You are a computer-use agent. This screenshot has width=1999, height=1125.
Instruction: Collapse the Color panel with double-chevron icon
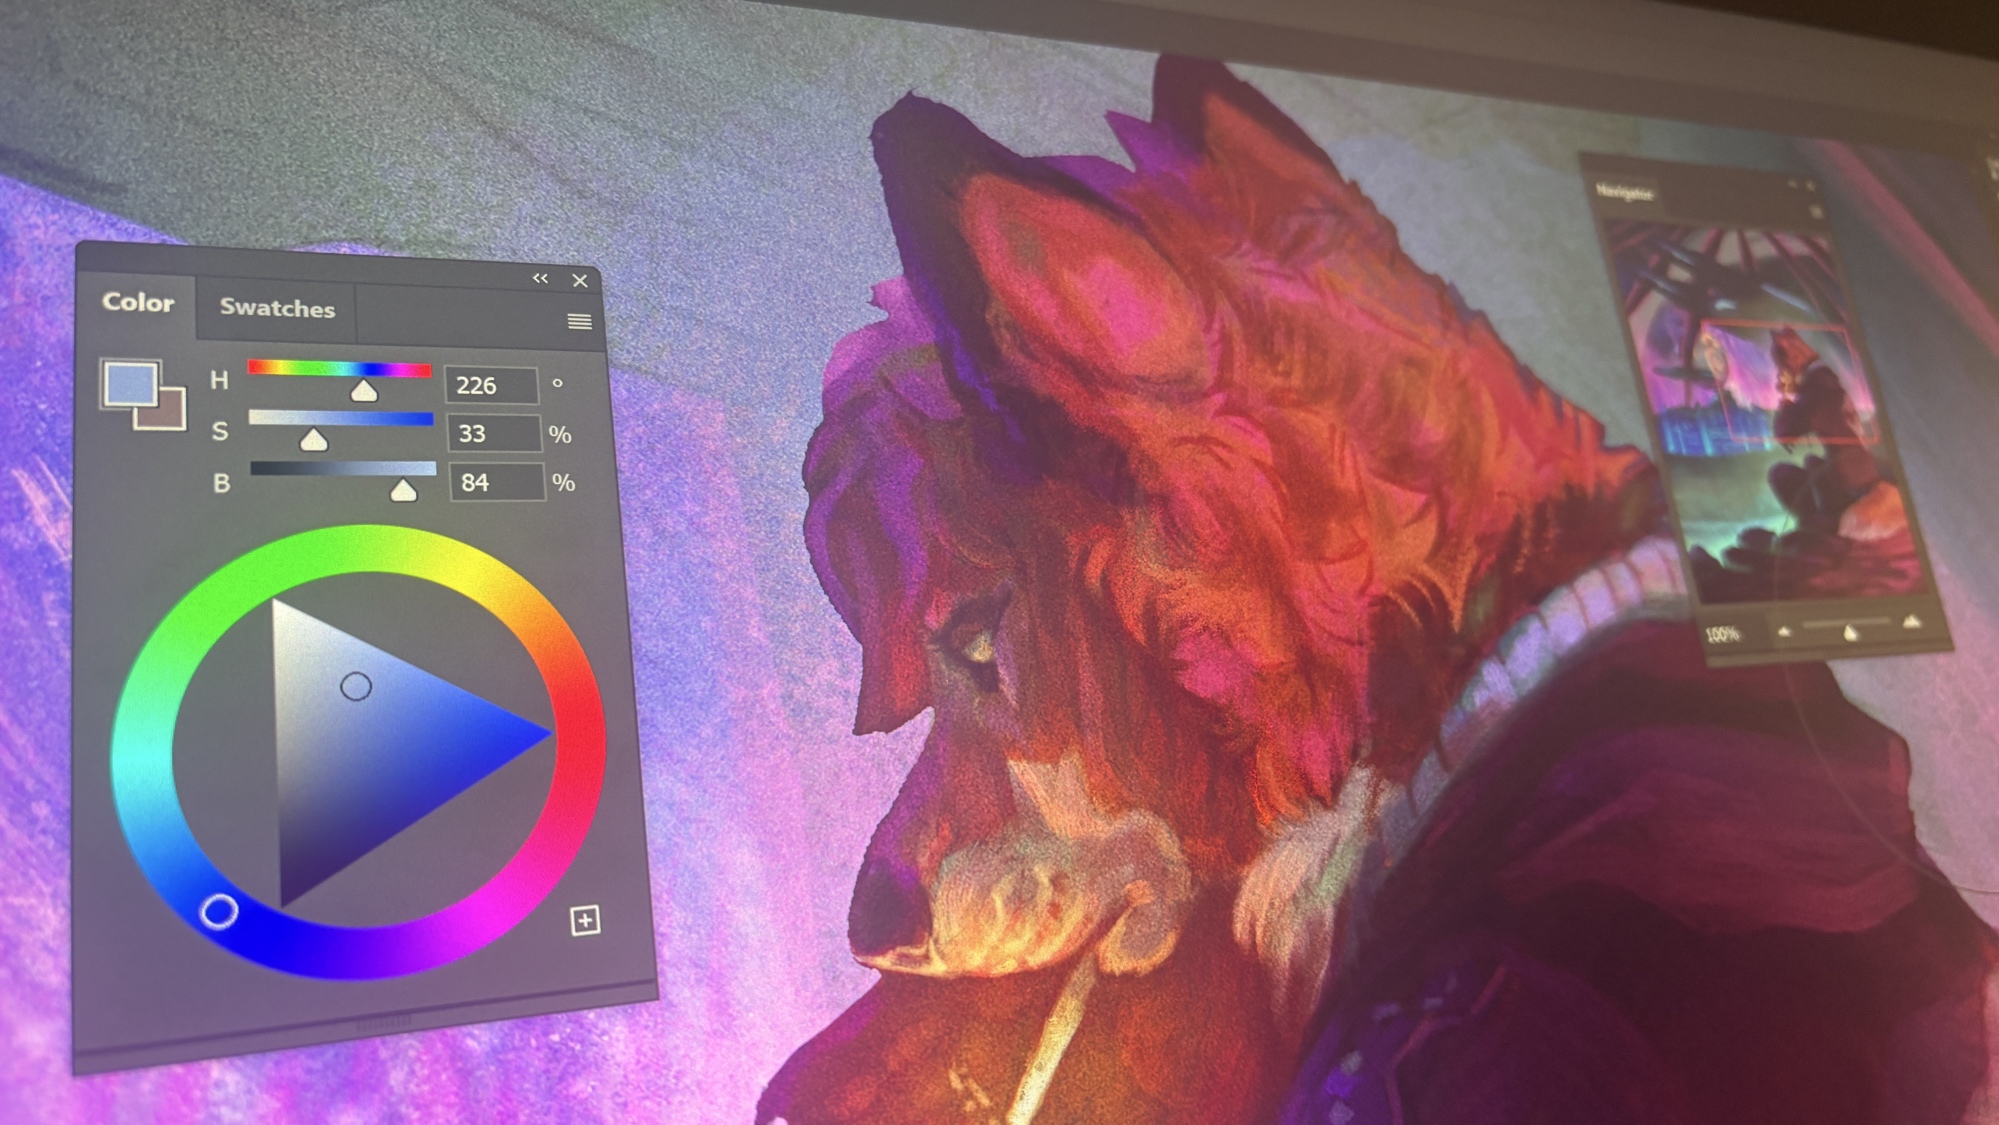click(x=540, y=278)
